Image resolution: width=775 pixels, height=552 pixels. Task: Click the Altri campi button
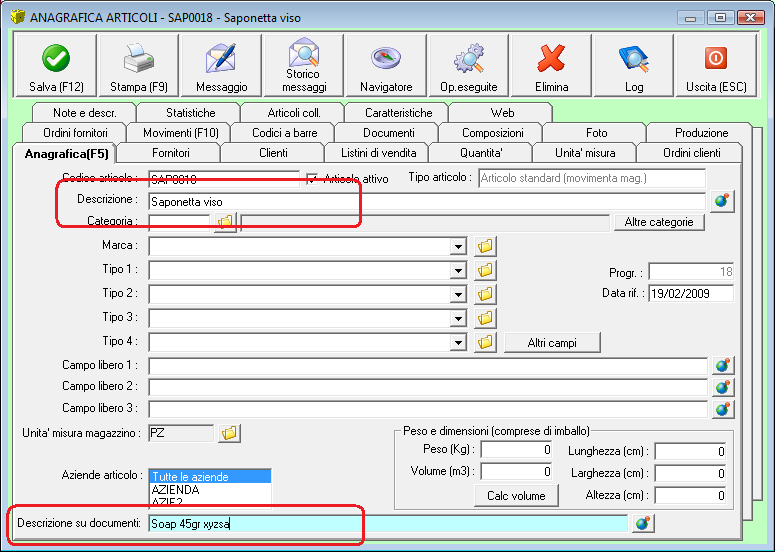point(552,342)
